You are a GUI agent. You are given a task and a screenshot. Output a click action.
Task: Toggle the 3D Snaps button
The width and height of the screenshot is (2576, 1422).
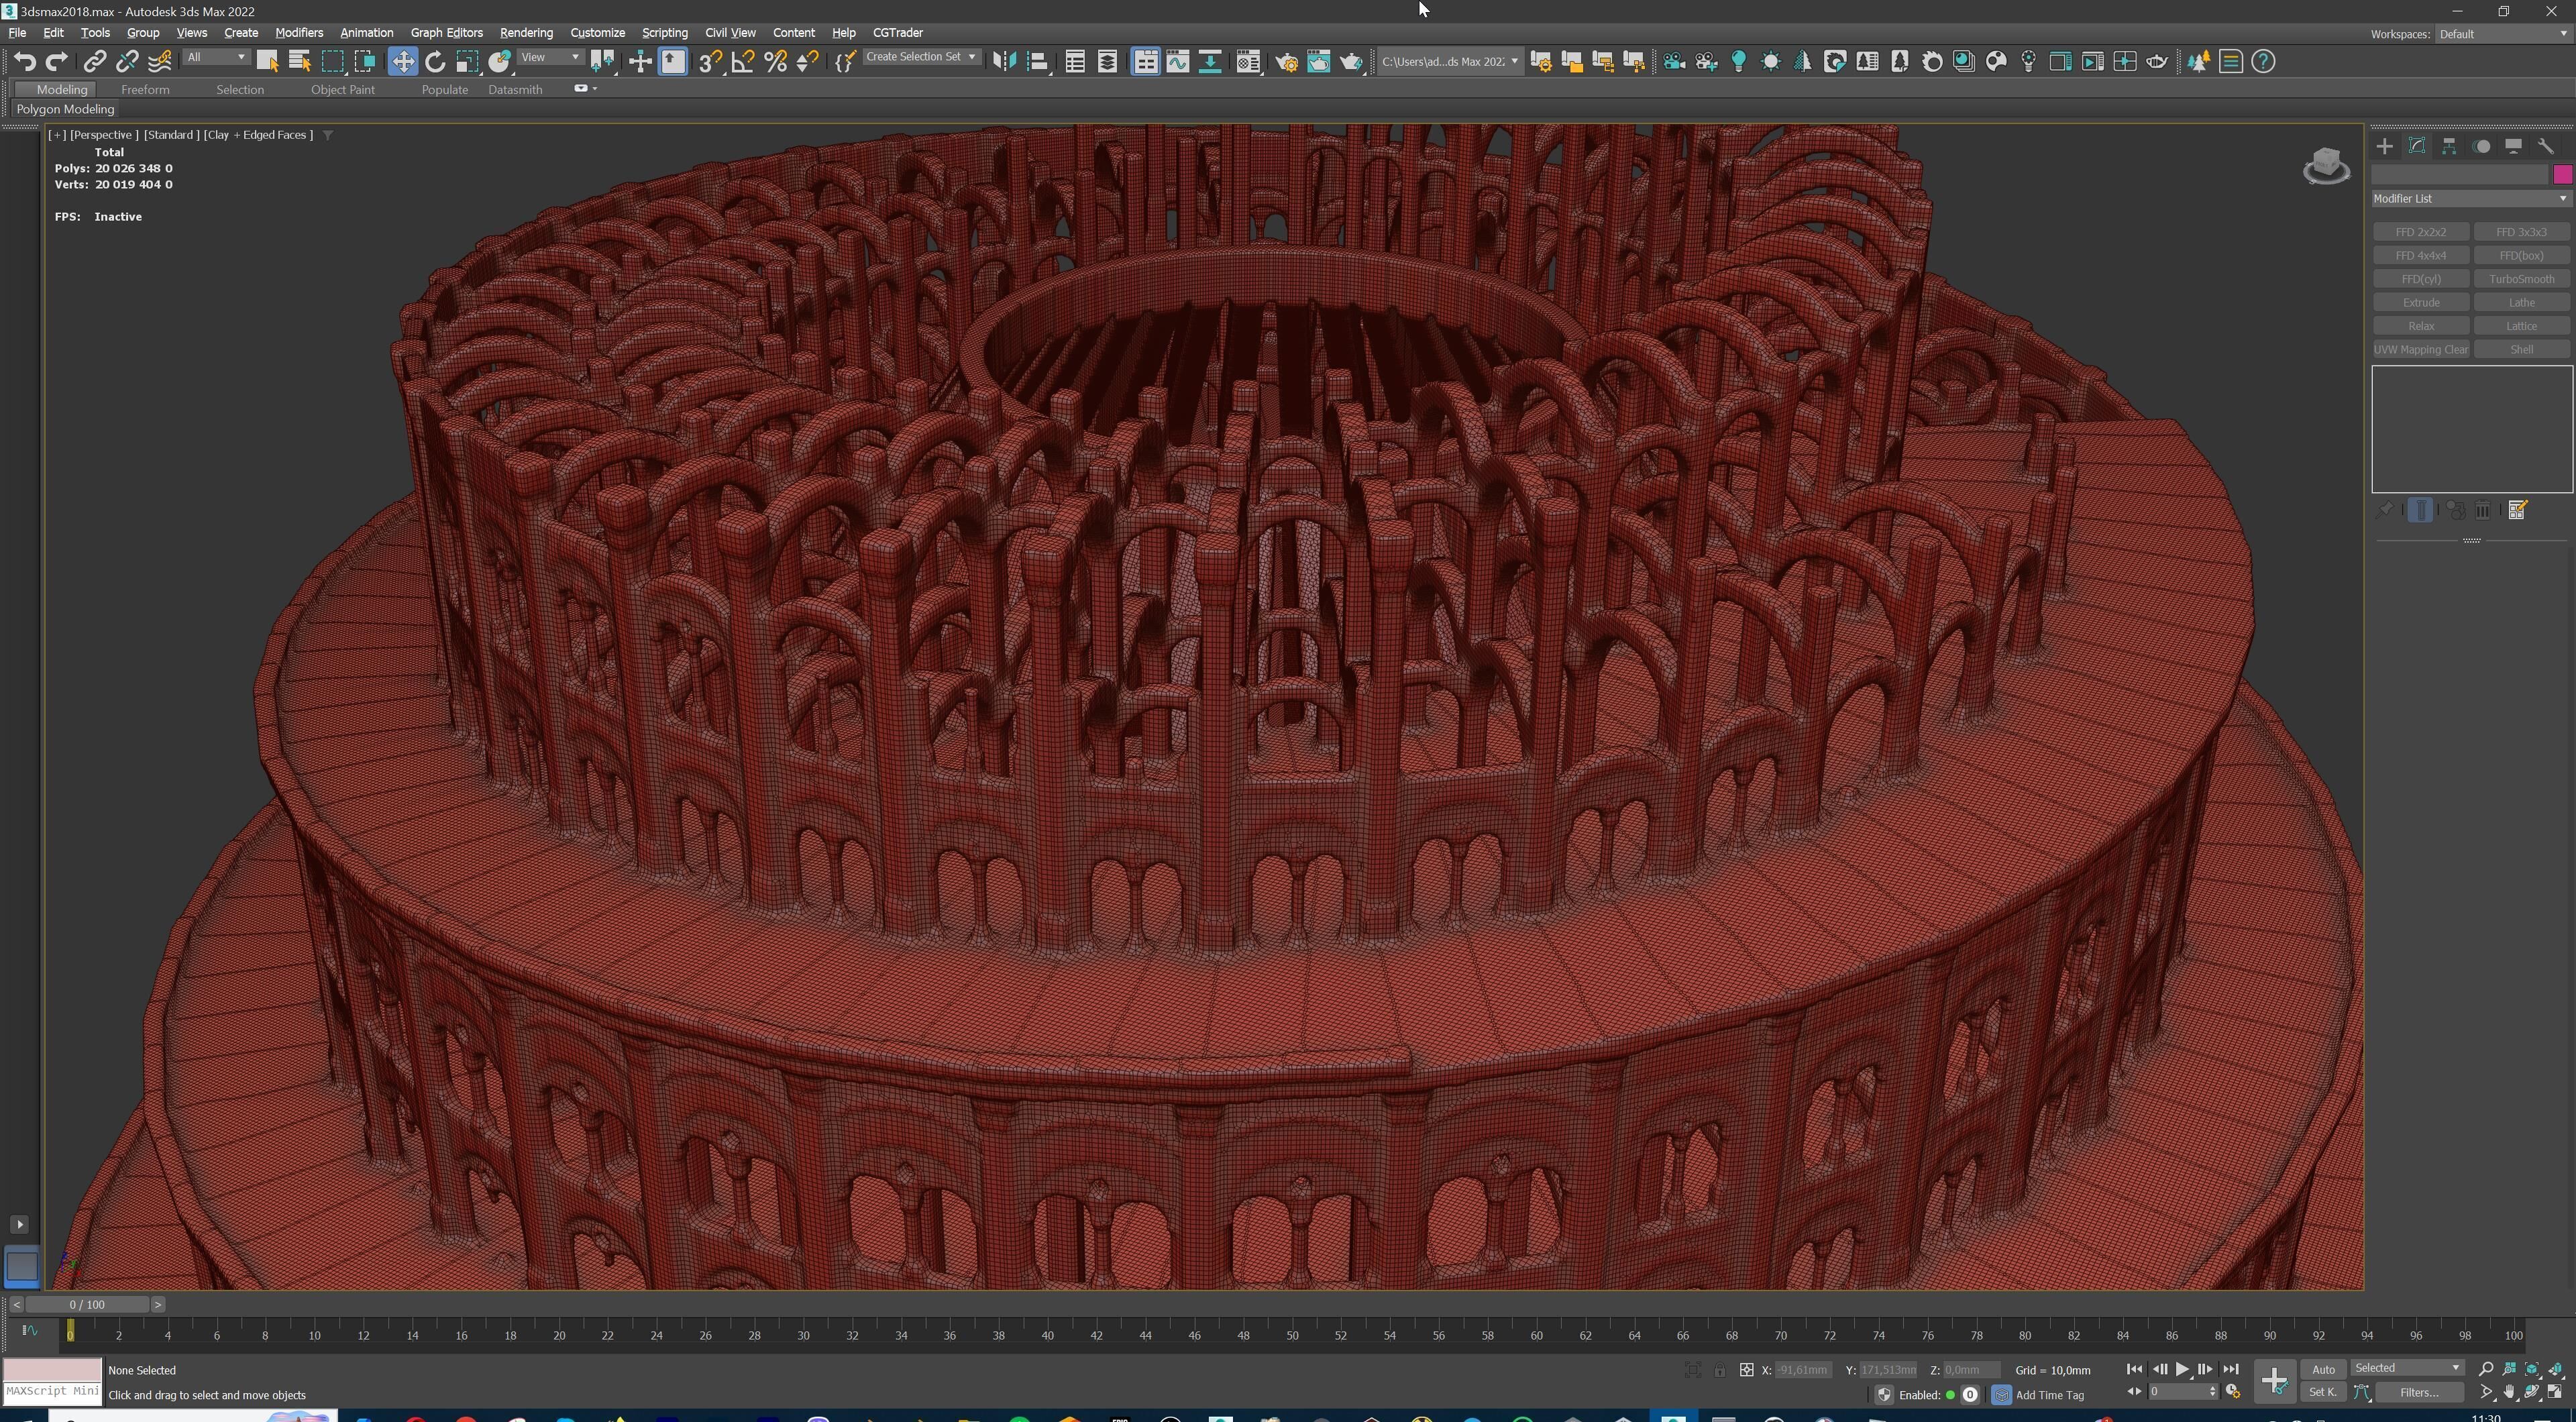click(710, 62)
